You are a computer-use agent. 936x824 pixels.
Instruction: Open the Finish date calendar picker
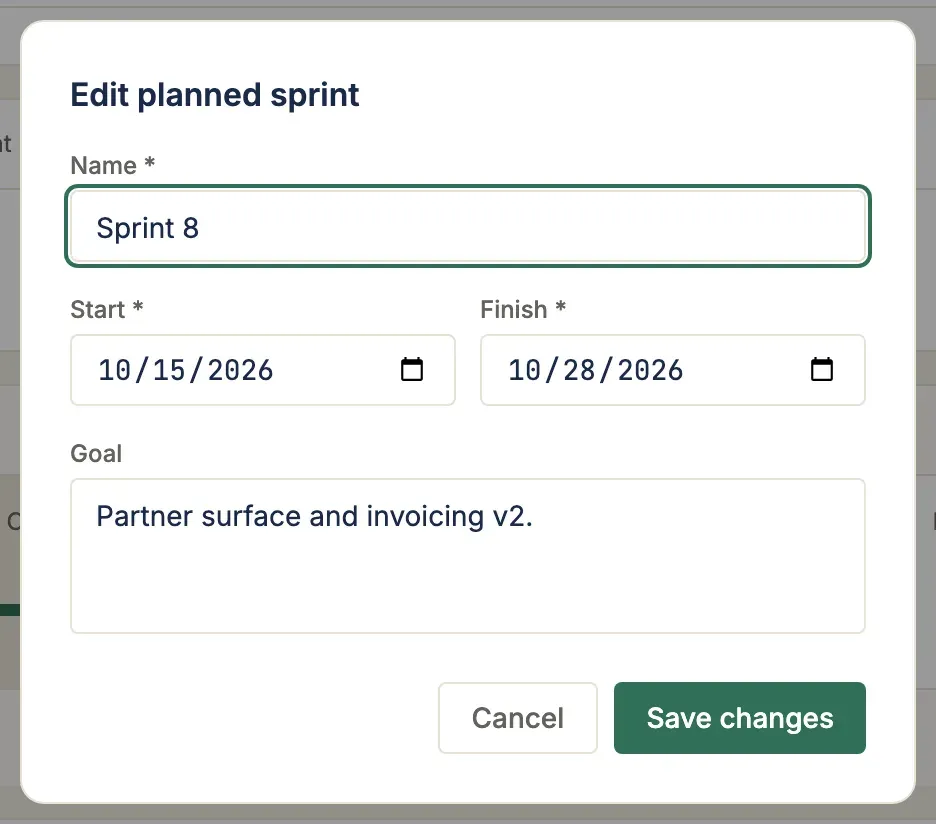click(x=821, y=370)
